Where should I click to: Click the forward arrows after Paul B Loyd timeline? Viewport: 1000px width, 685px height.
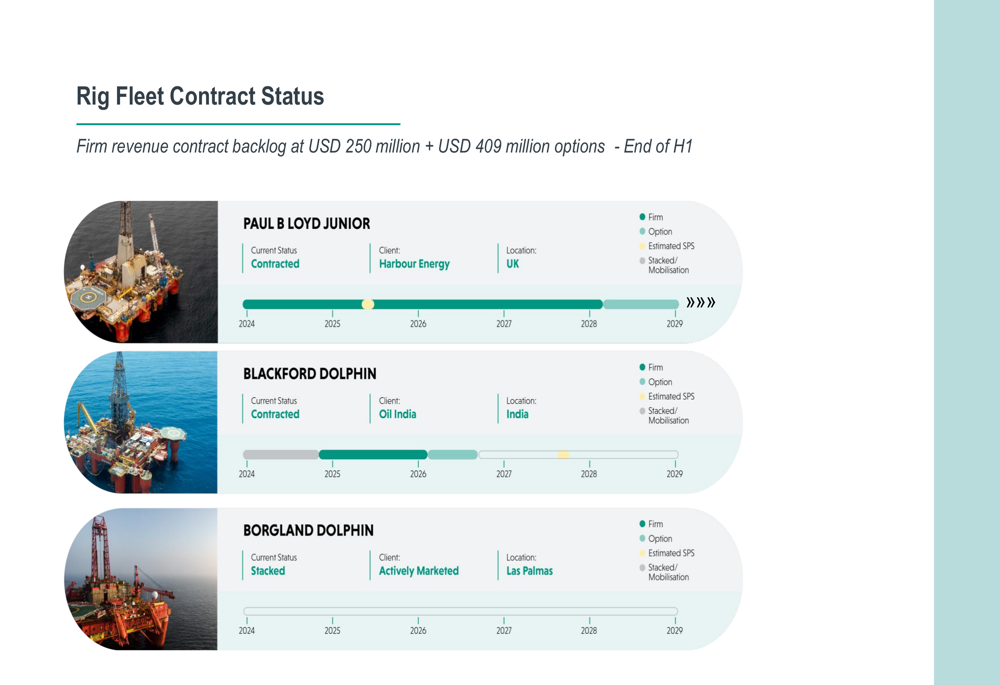pyautogui.click(x=700, y=302)
